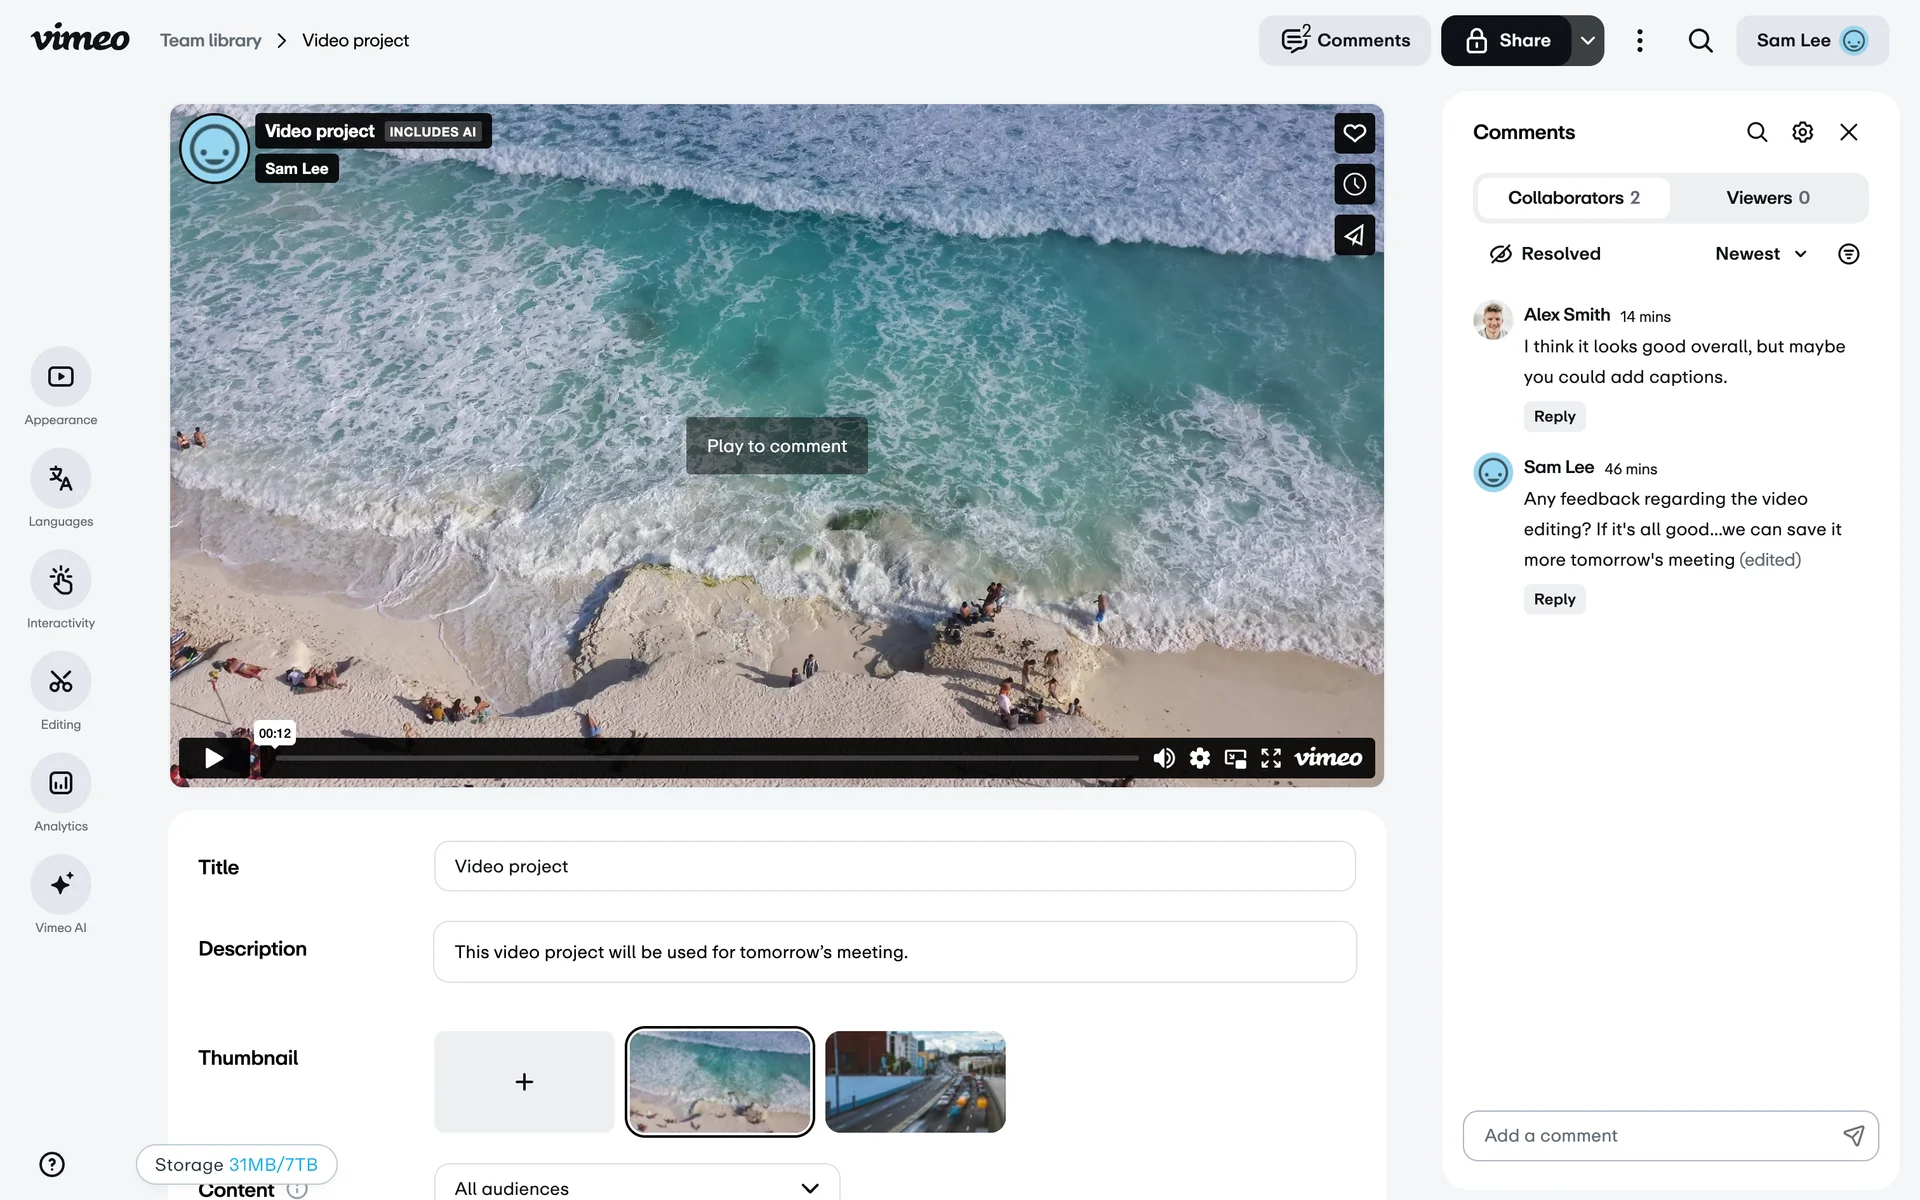
Task: Select the Collaborators tab
Action: click(x=1573, y=198)
